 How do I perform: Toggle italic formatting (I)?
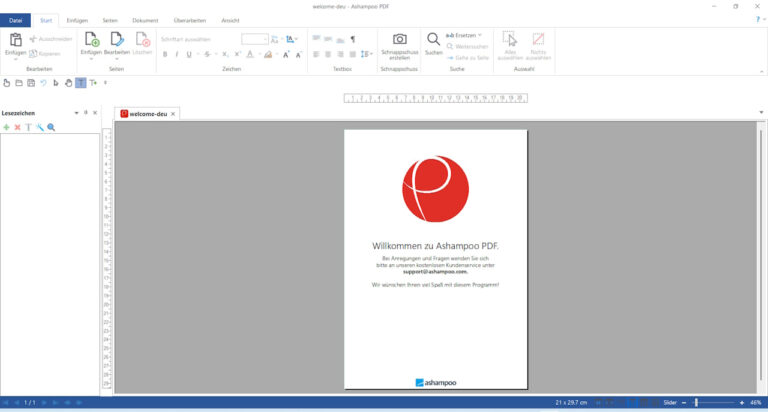(x=177, y=54)
